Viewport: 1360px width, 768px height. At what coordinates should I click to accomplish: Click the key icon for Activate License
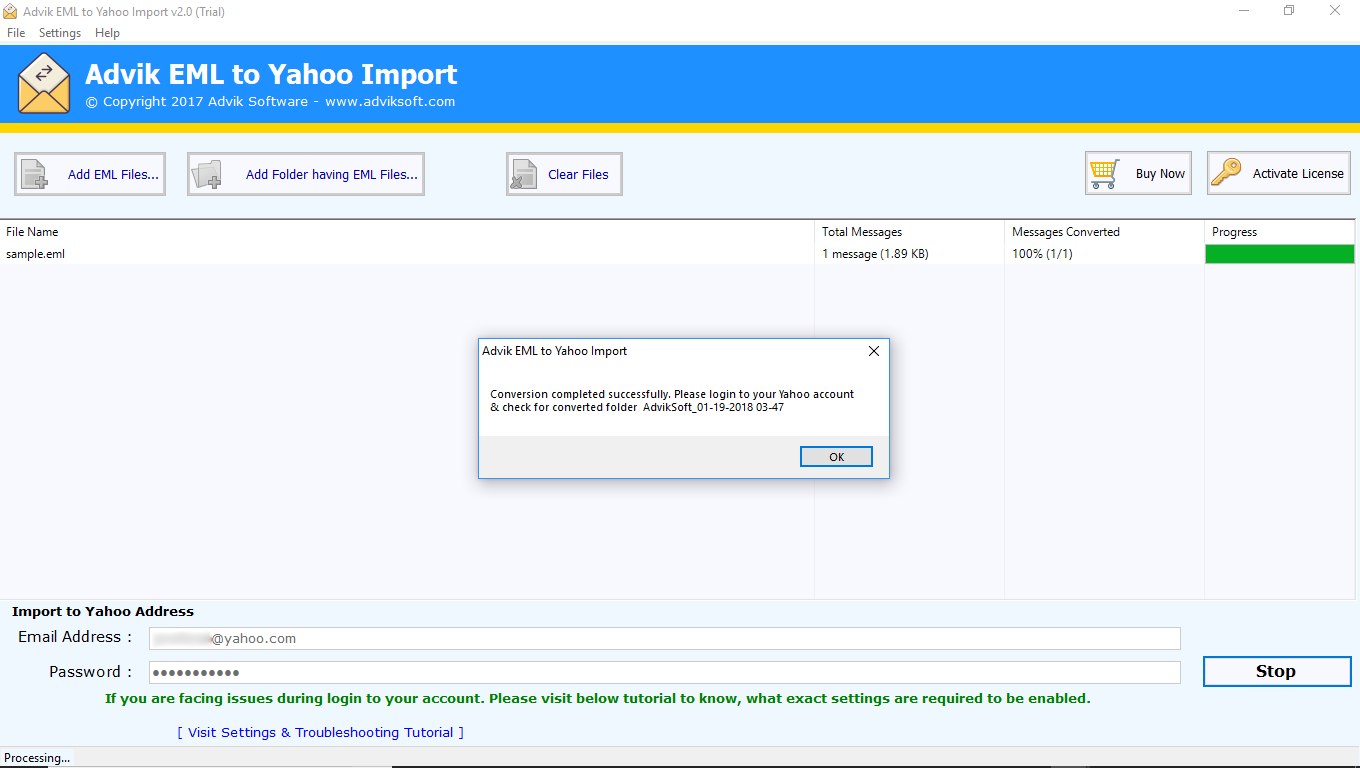pyautogui.click(x=1226, y=173)
